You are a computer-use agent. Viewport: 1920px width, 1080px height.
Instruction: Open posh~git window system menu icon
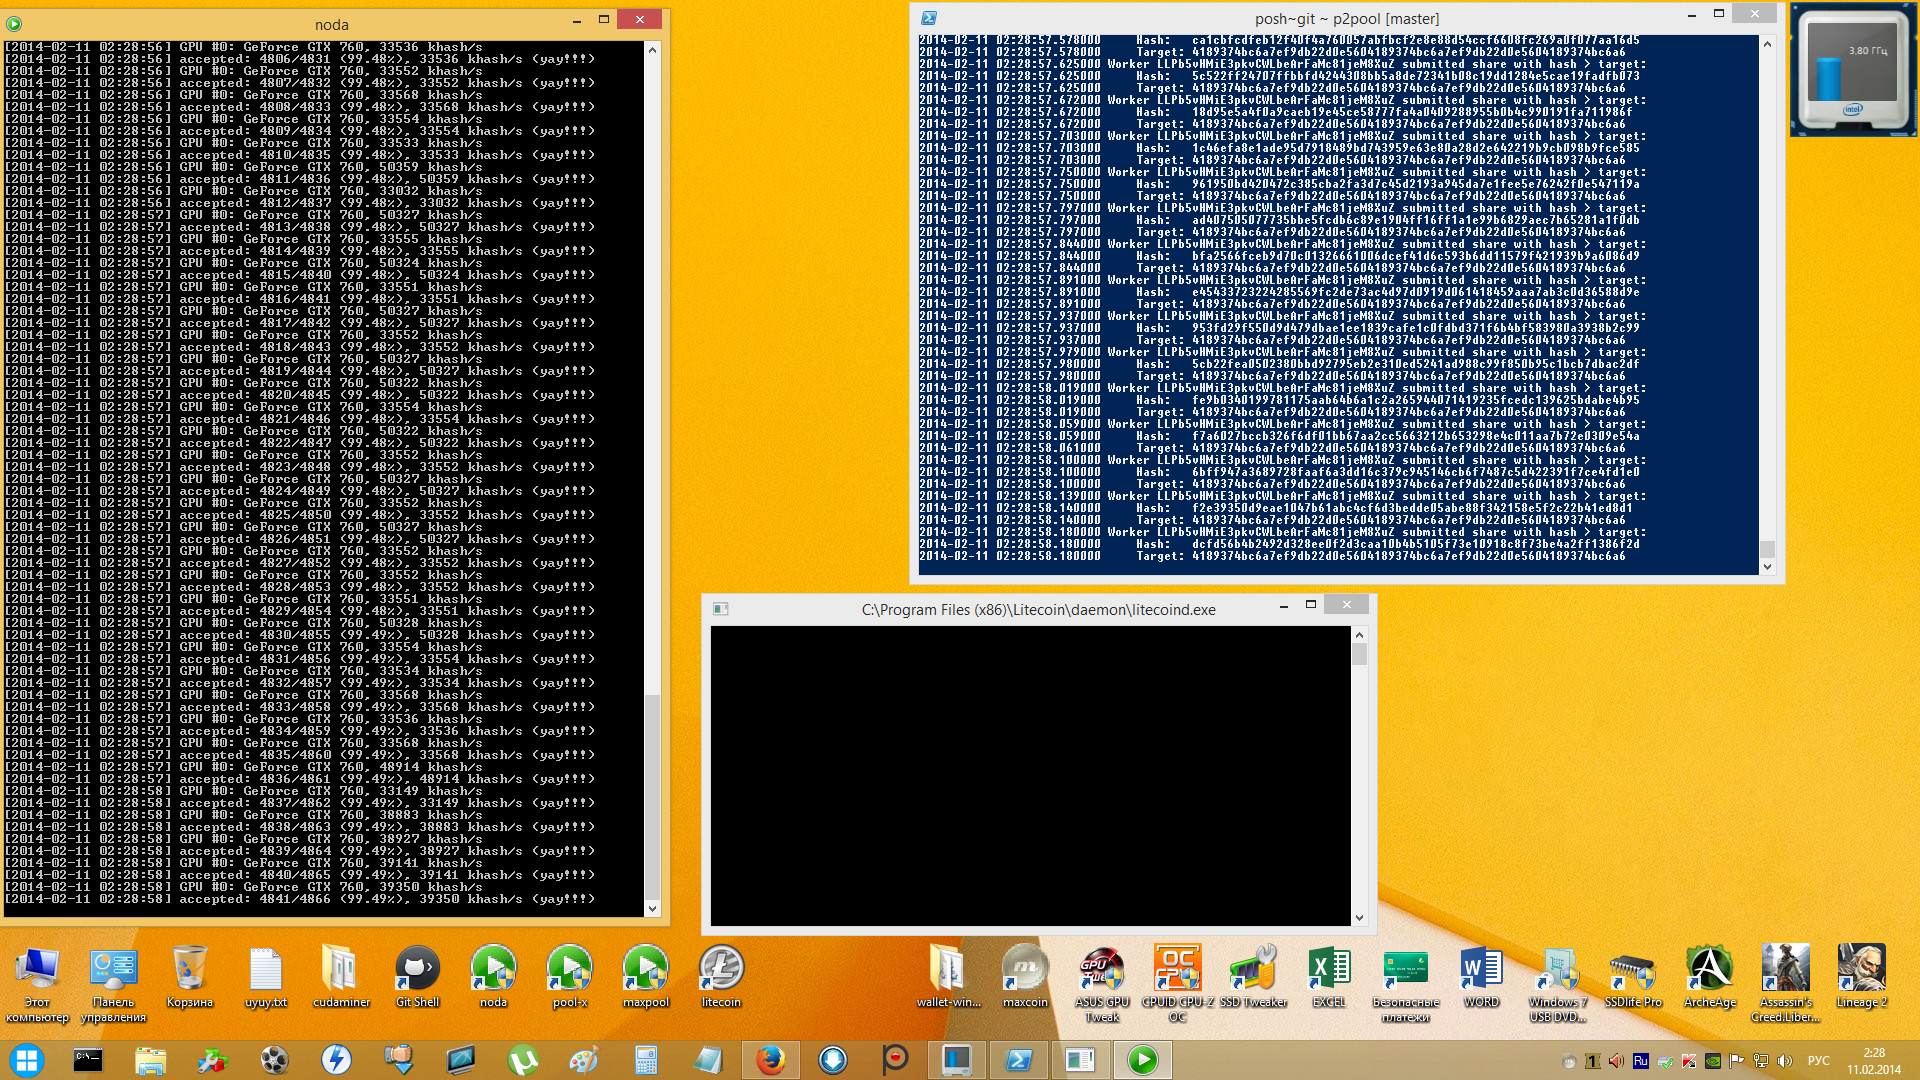(928, 18)
